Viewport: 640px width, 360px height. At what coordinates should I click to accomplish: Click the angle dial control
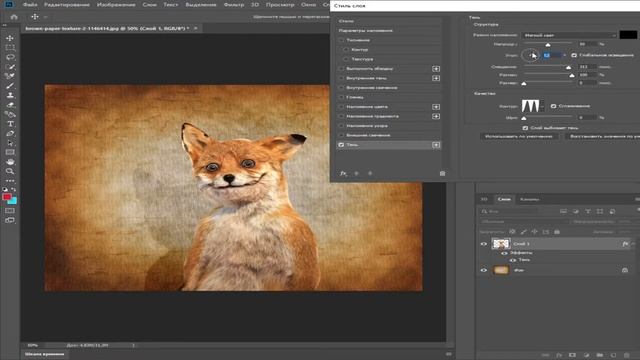coord(530,55)
